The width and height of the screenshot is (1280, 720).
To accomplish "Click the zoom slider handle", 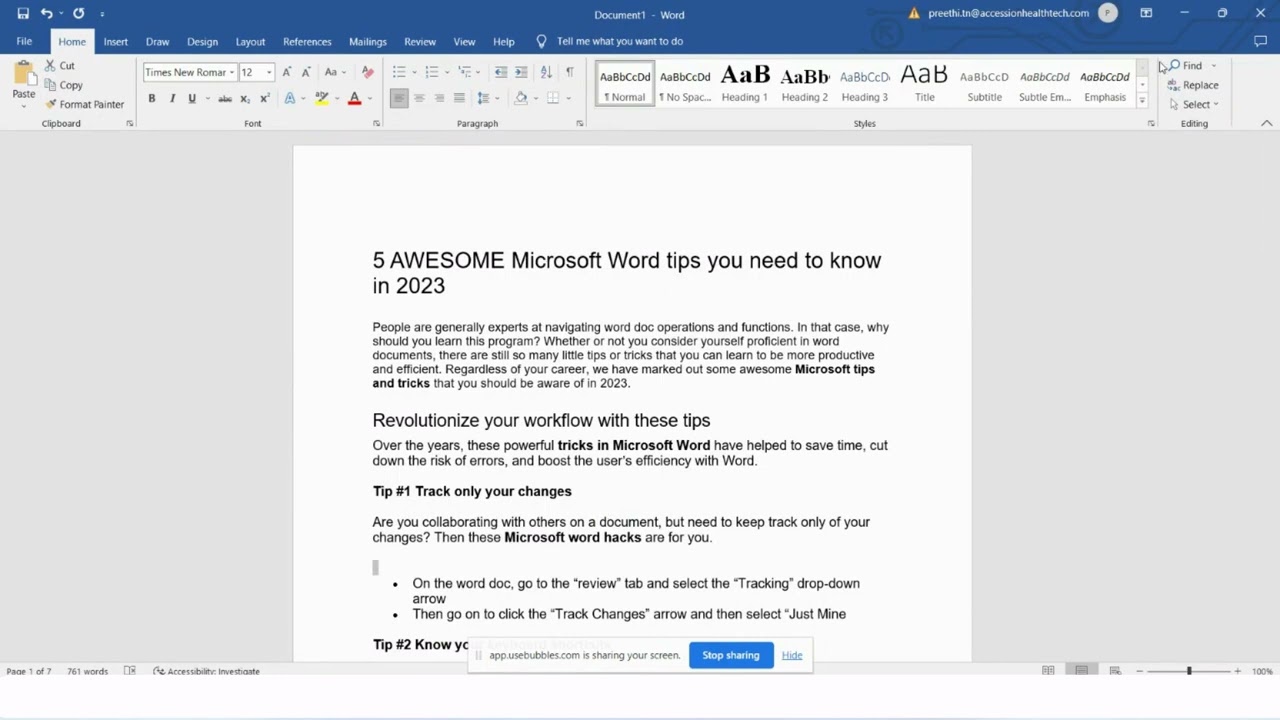I will (x=1189, y=671).
